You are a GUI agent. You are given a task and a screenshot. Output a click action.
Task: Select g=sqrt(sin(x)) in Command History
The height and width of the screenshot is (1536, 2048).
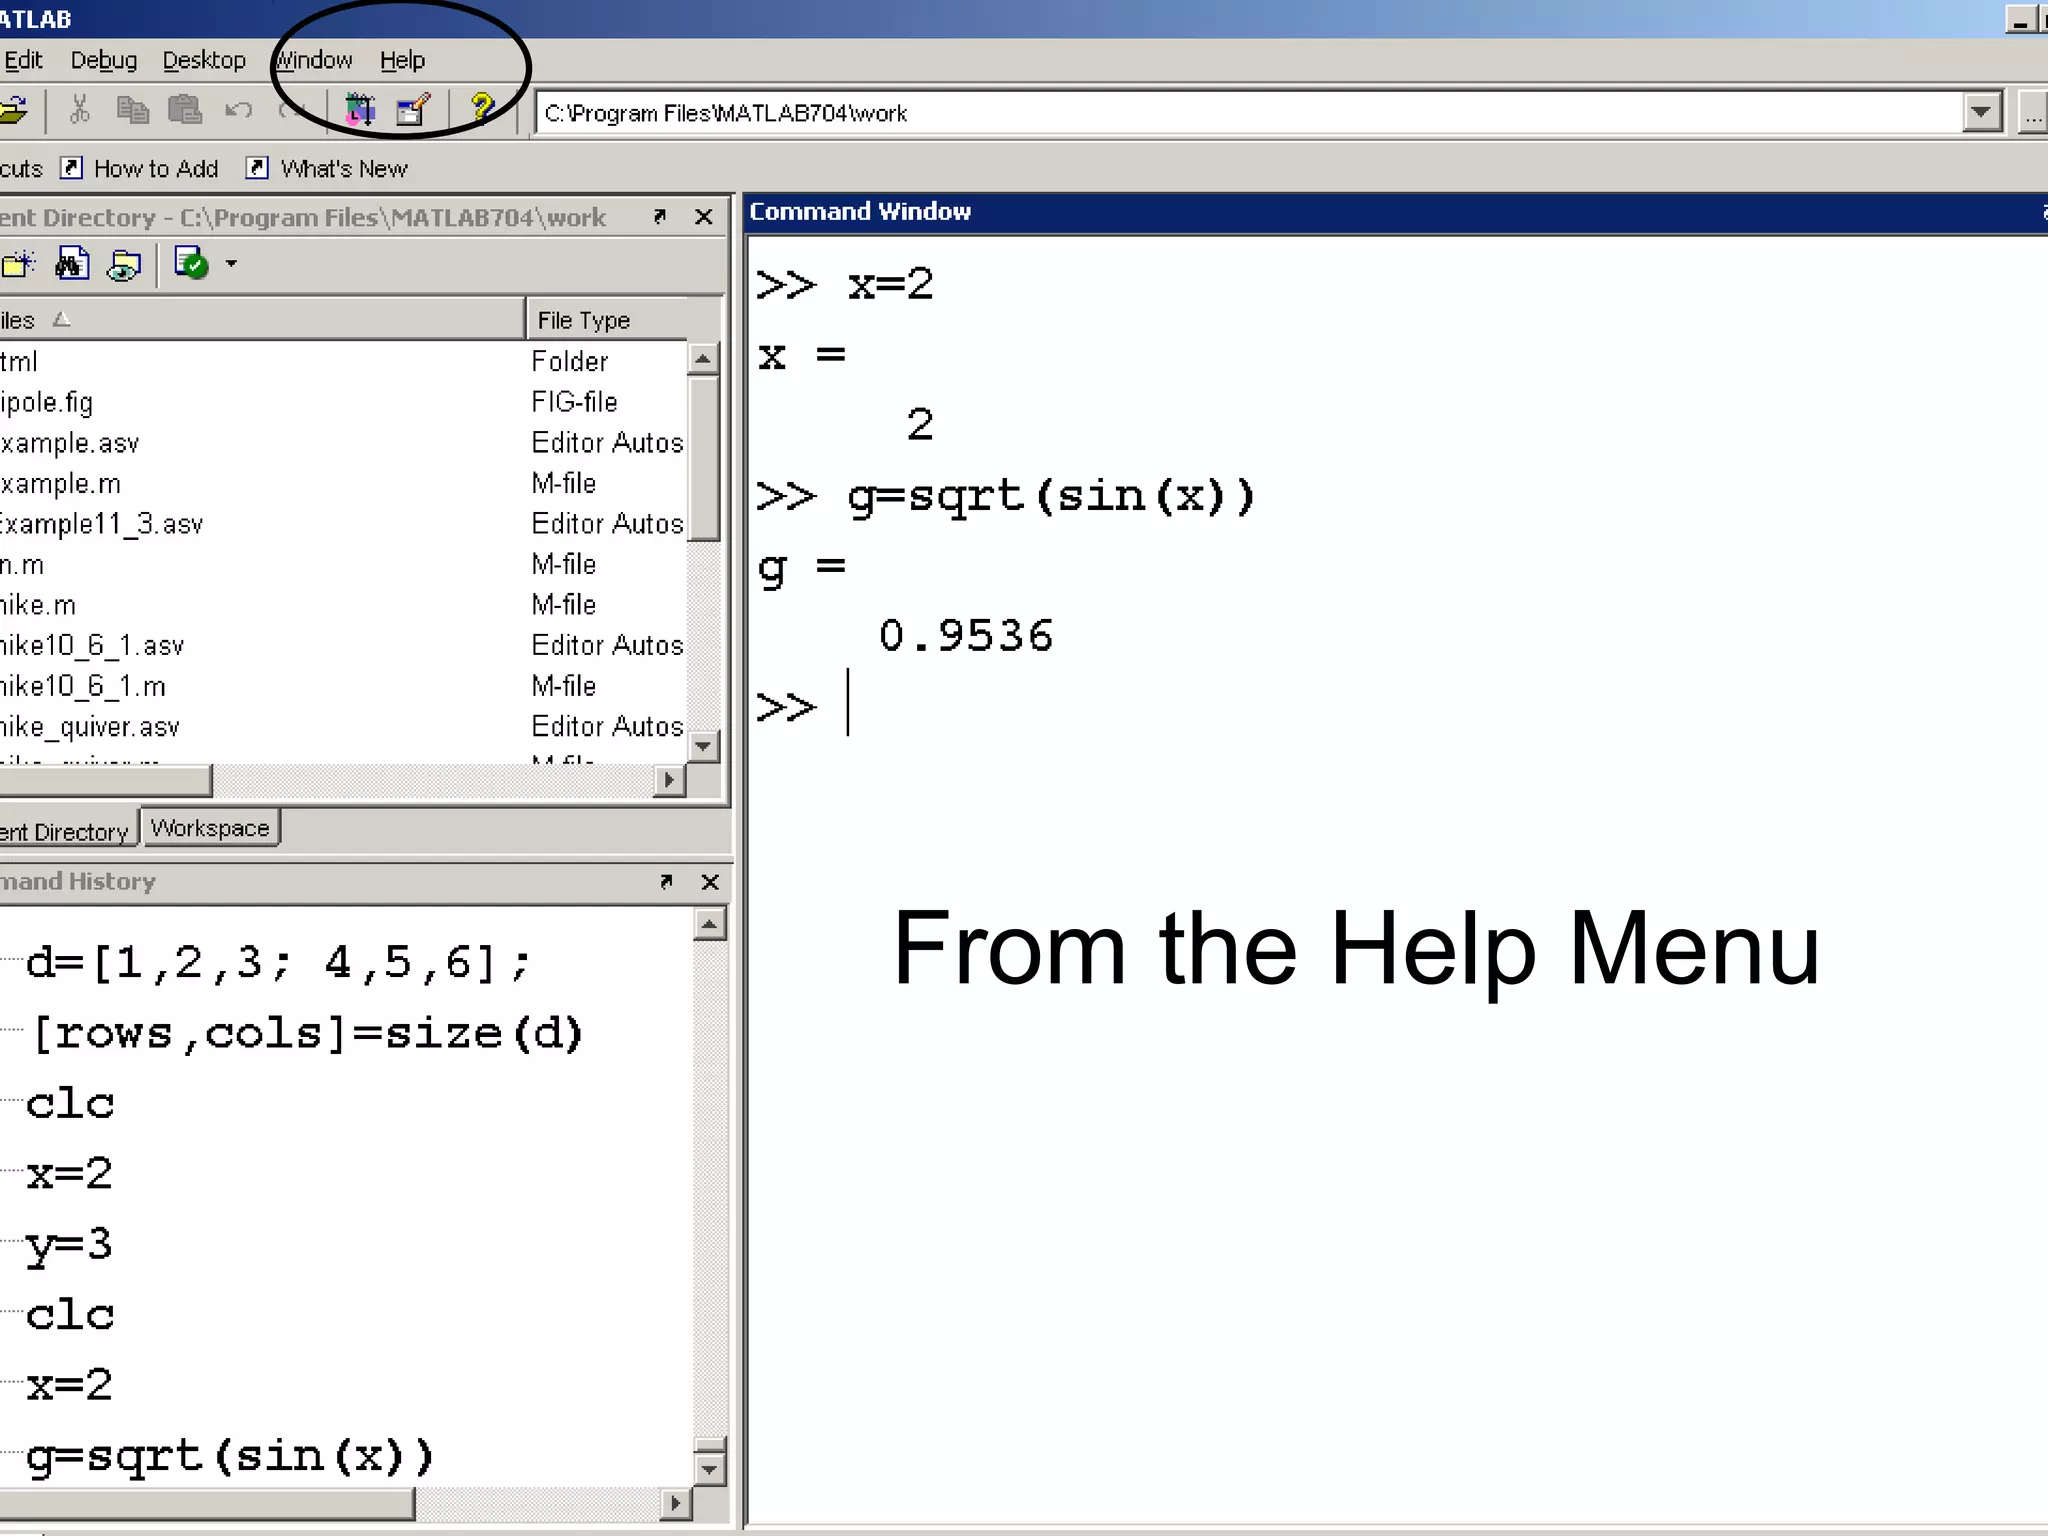(x=230, y=1455)
